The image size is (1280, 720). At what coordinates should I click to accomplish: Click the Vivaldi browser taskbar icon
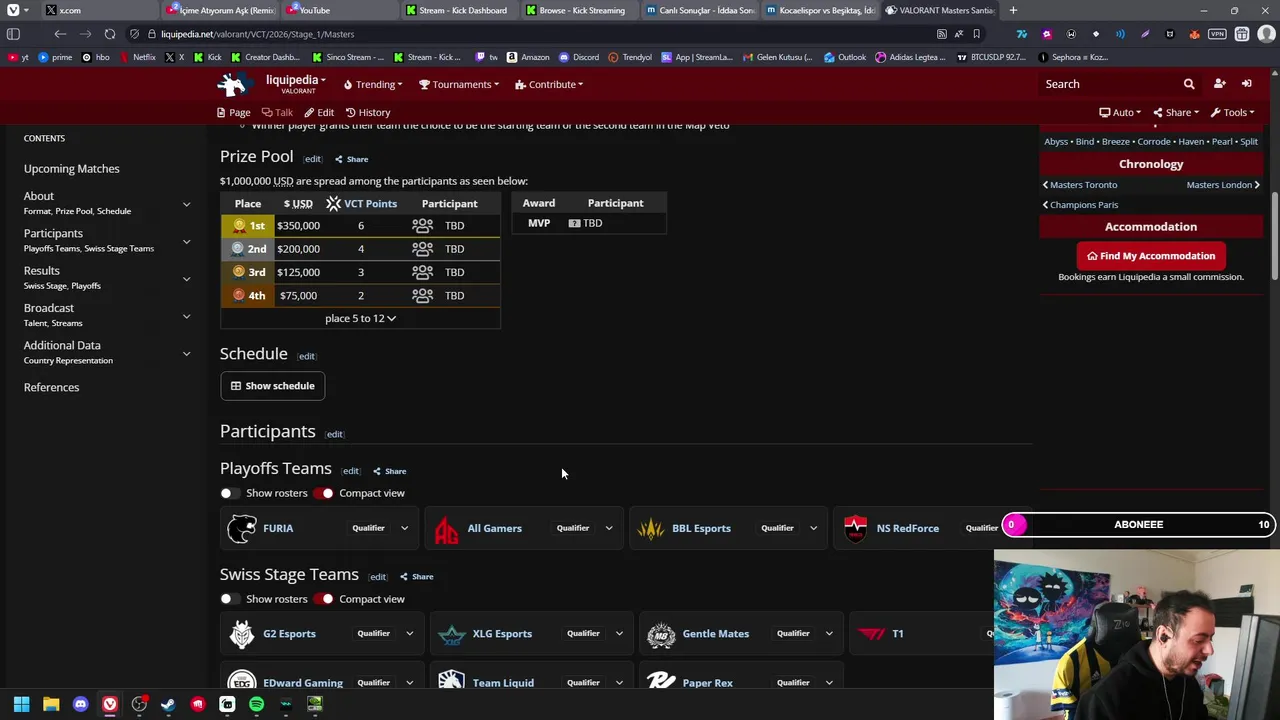click(110, 705)
